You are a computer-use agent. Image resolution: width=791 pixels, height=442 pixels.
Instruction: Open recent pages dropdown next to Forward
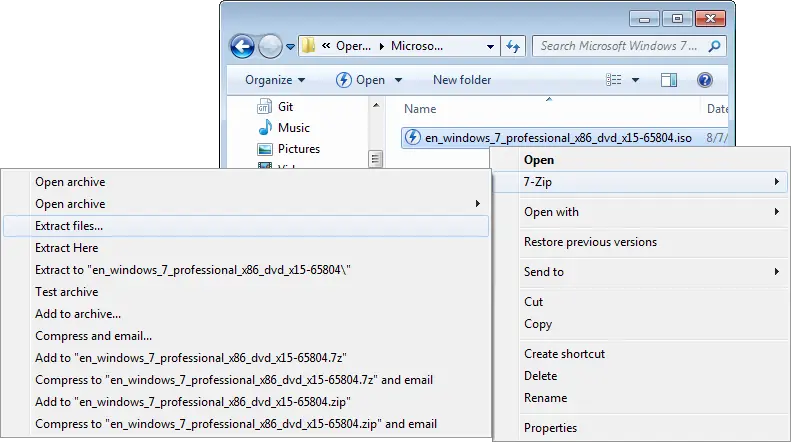point(291,47)
